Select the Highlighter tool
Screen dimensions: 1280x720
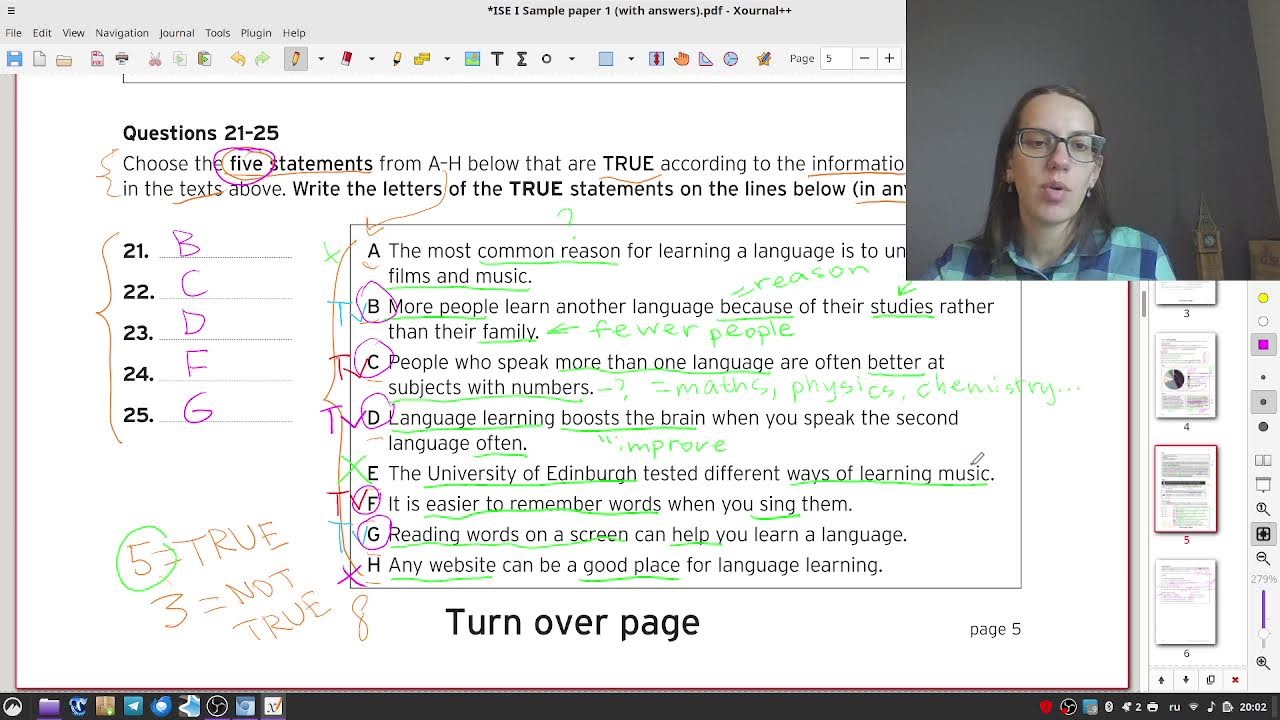click(397, 59)
